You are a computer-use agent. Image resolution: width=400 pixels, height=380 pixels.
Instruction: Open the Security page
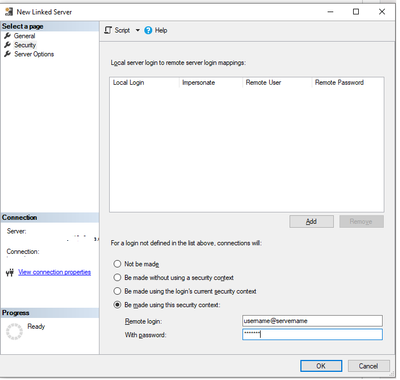tap(25, 45)
